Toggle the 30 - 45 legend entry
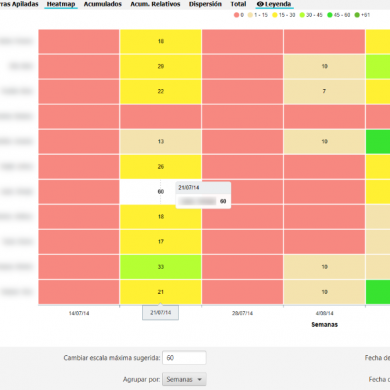 click(311, 15)
